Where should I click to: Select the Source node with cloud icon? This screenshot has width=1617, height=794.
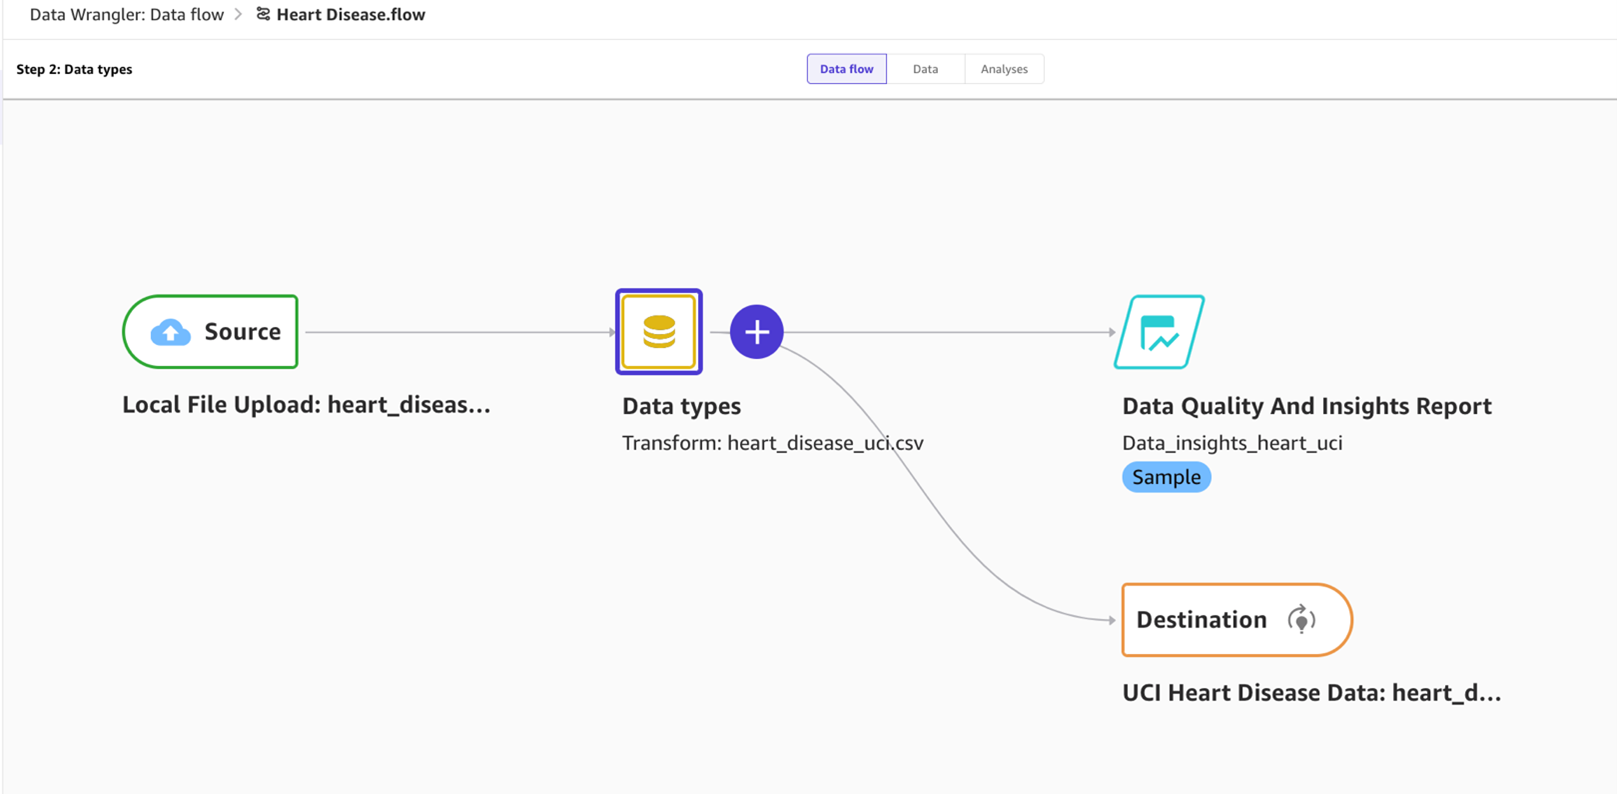(x=210, y=332)
